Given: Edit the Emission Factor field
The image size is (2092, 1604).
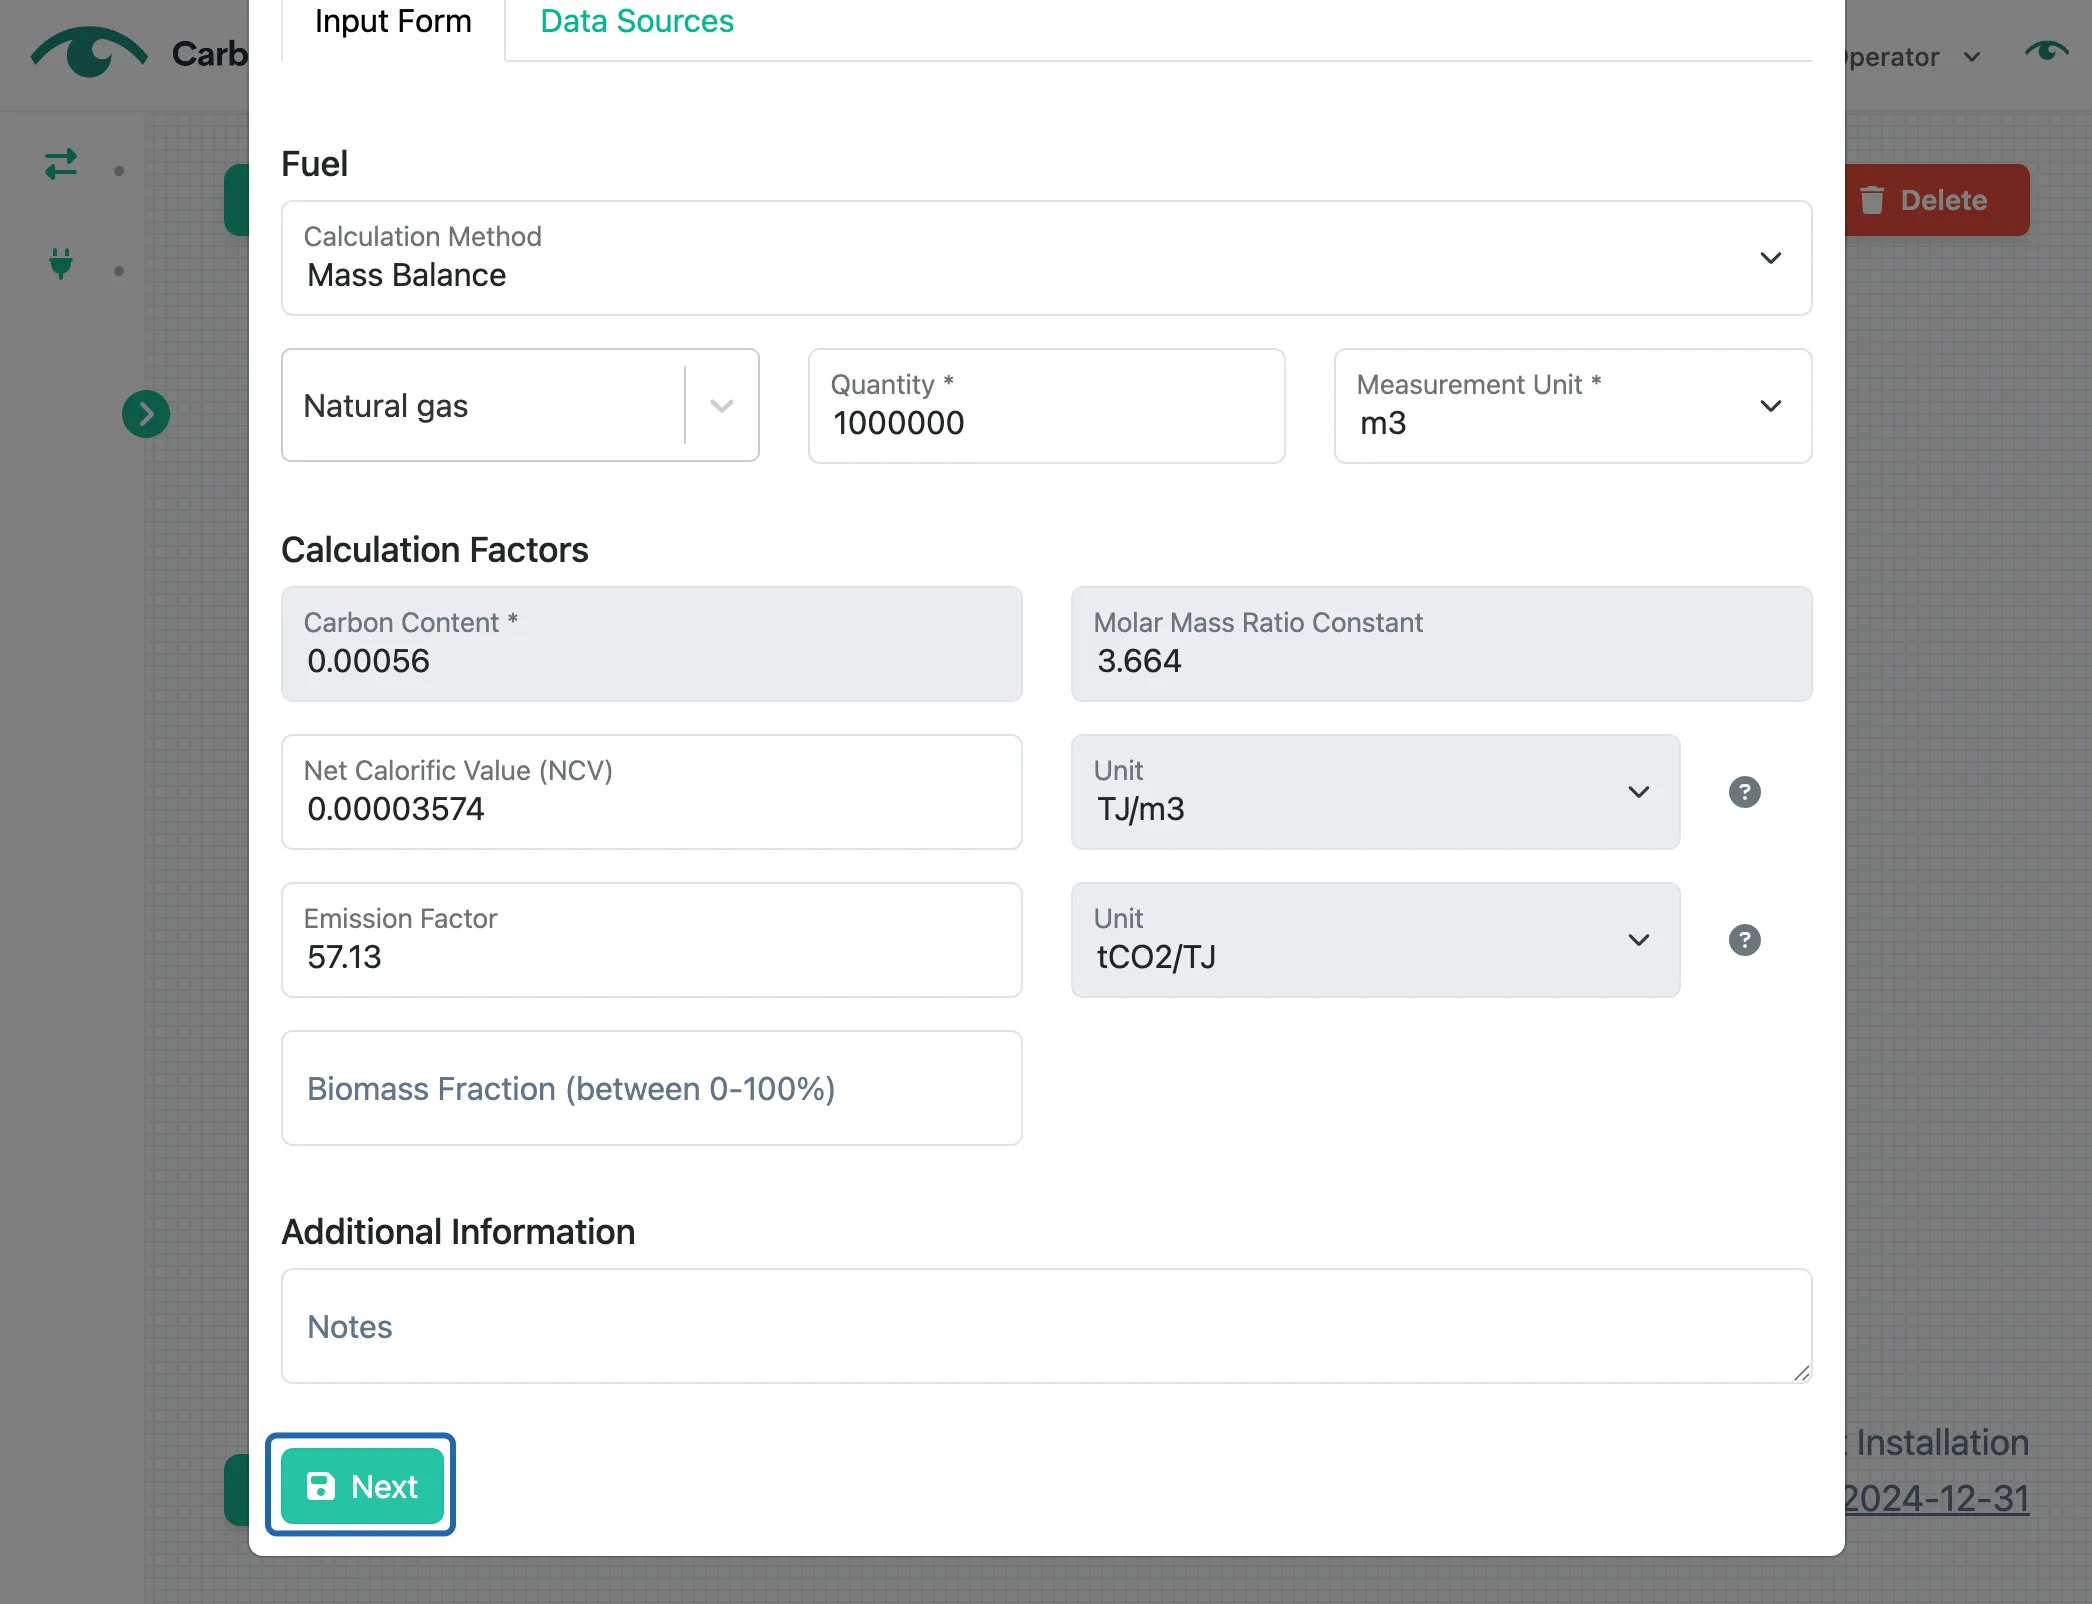Looking at the screenshot, I should click(x=651, y=940).
